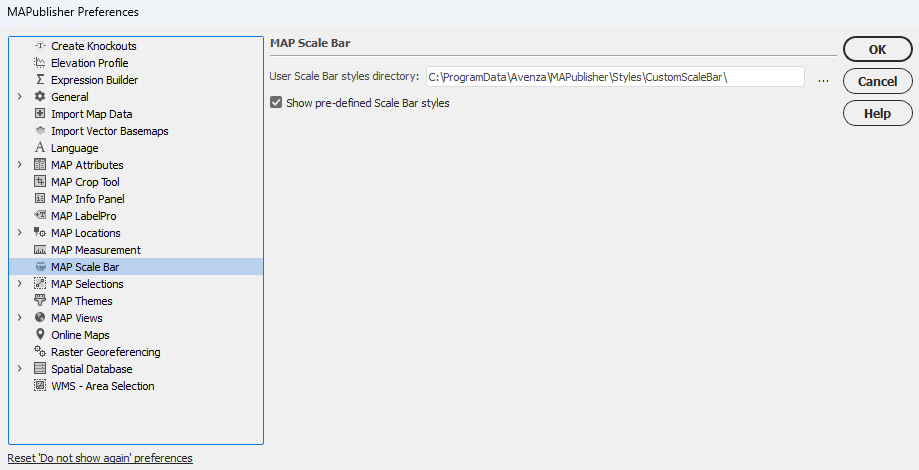This screenshot has height=470, width=919.
Task: Click the Expression Builder sigma icon
Action: click(x=40, y=80)
